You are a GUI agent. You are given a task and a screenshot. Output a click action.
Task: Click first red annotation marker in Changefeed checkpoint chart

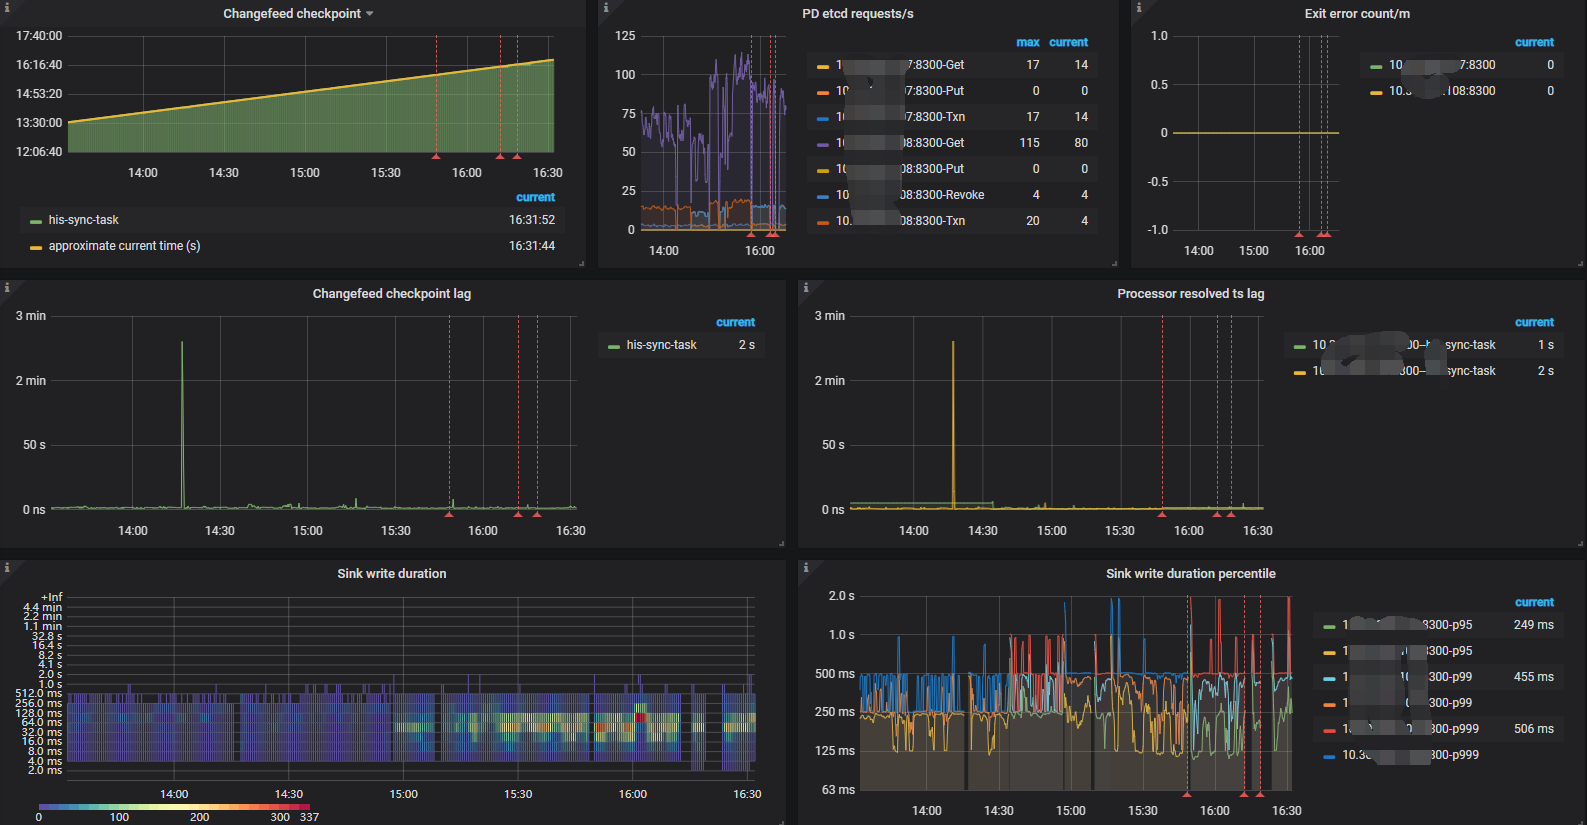coord(436,156)
